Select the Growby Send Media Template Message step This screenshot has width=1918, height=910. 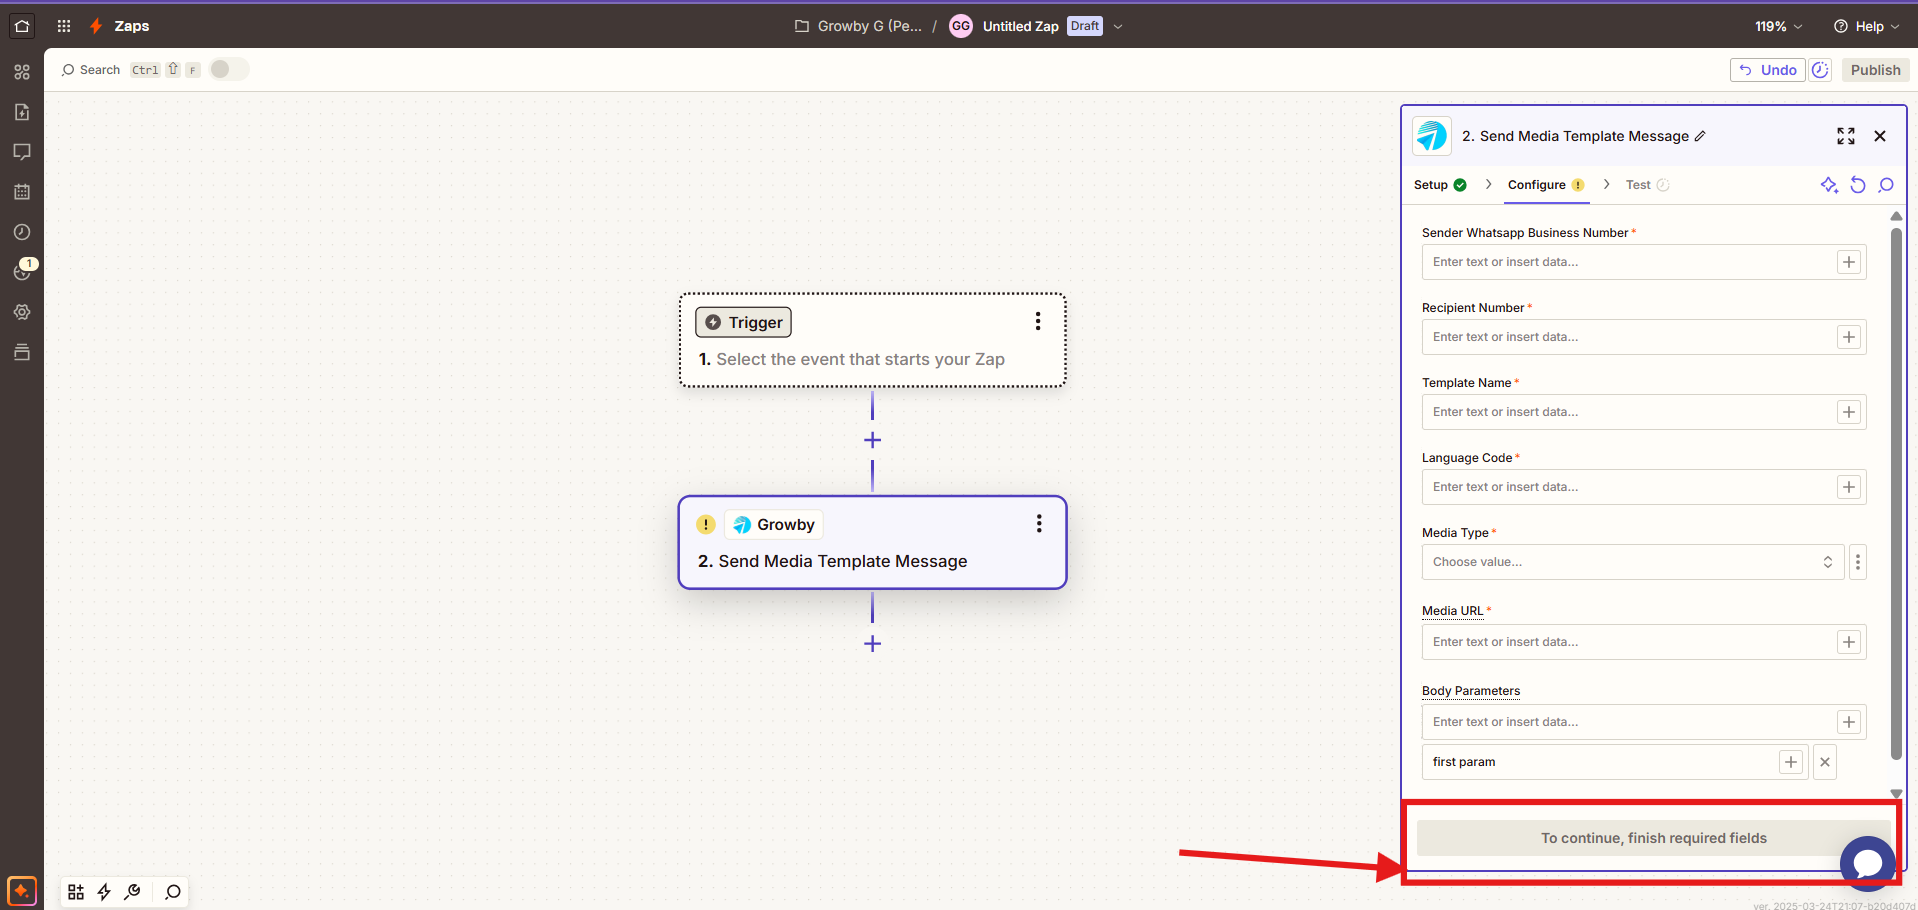(x=872, y=542)
